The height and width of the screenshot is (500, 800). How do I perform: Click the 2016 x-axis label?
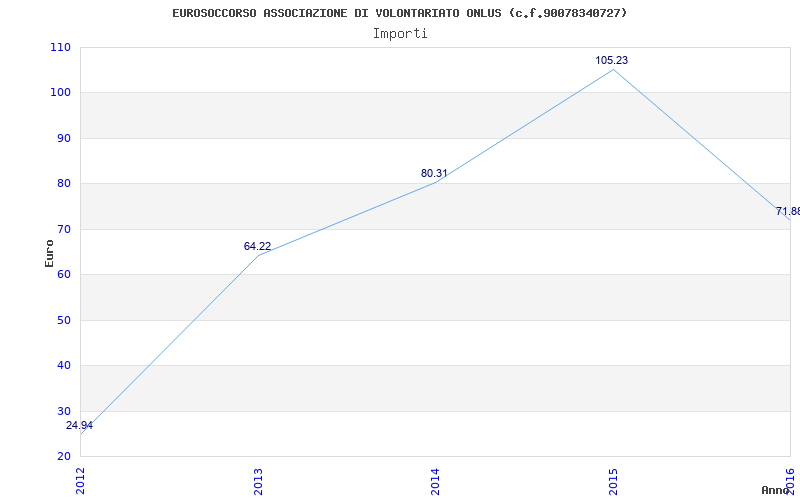pyautogui.click(x=790, y=480)
